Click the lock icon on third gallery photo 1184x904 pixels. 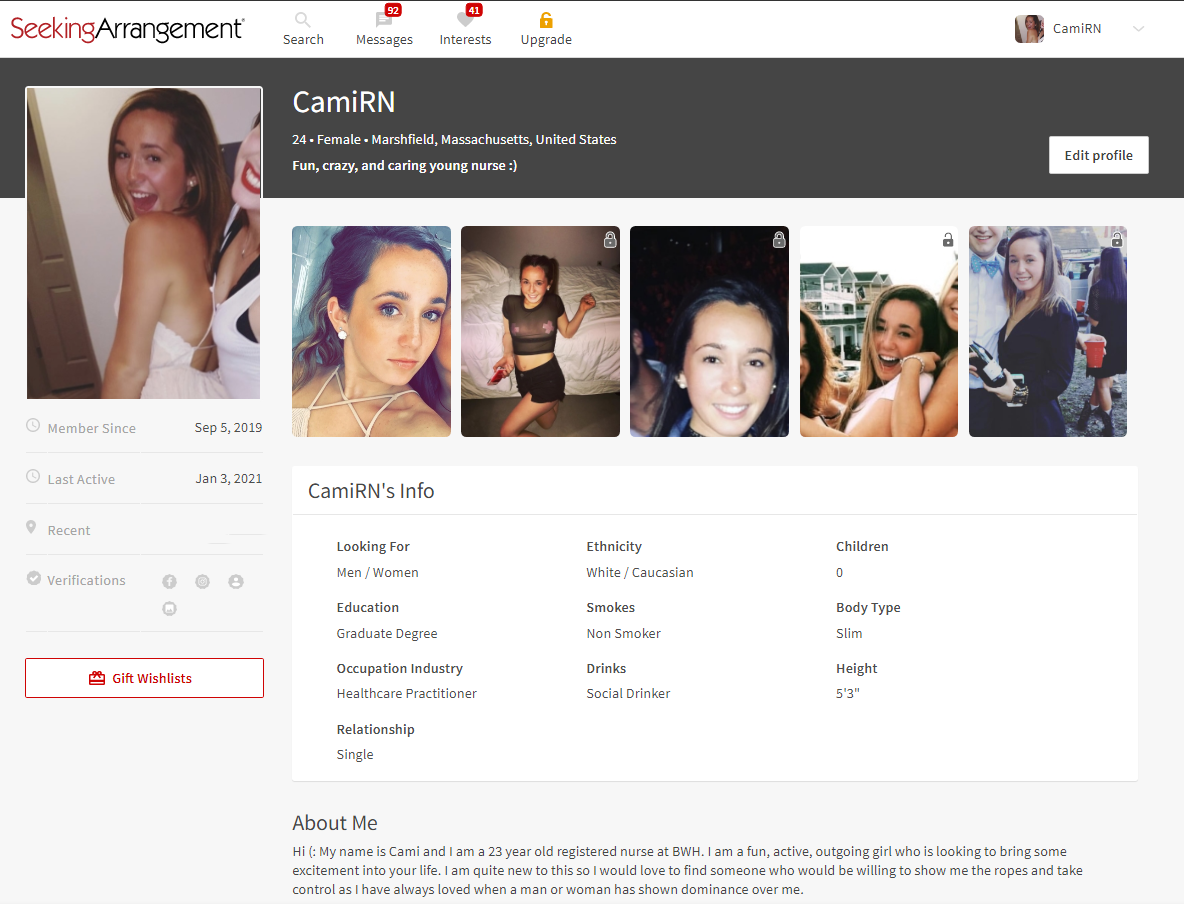(x=779, y=239)
